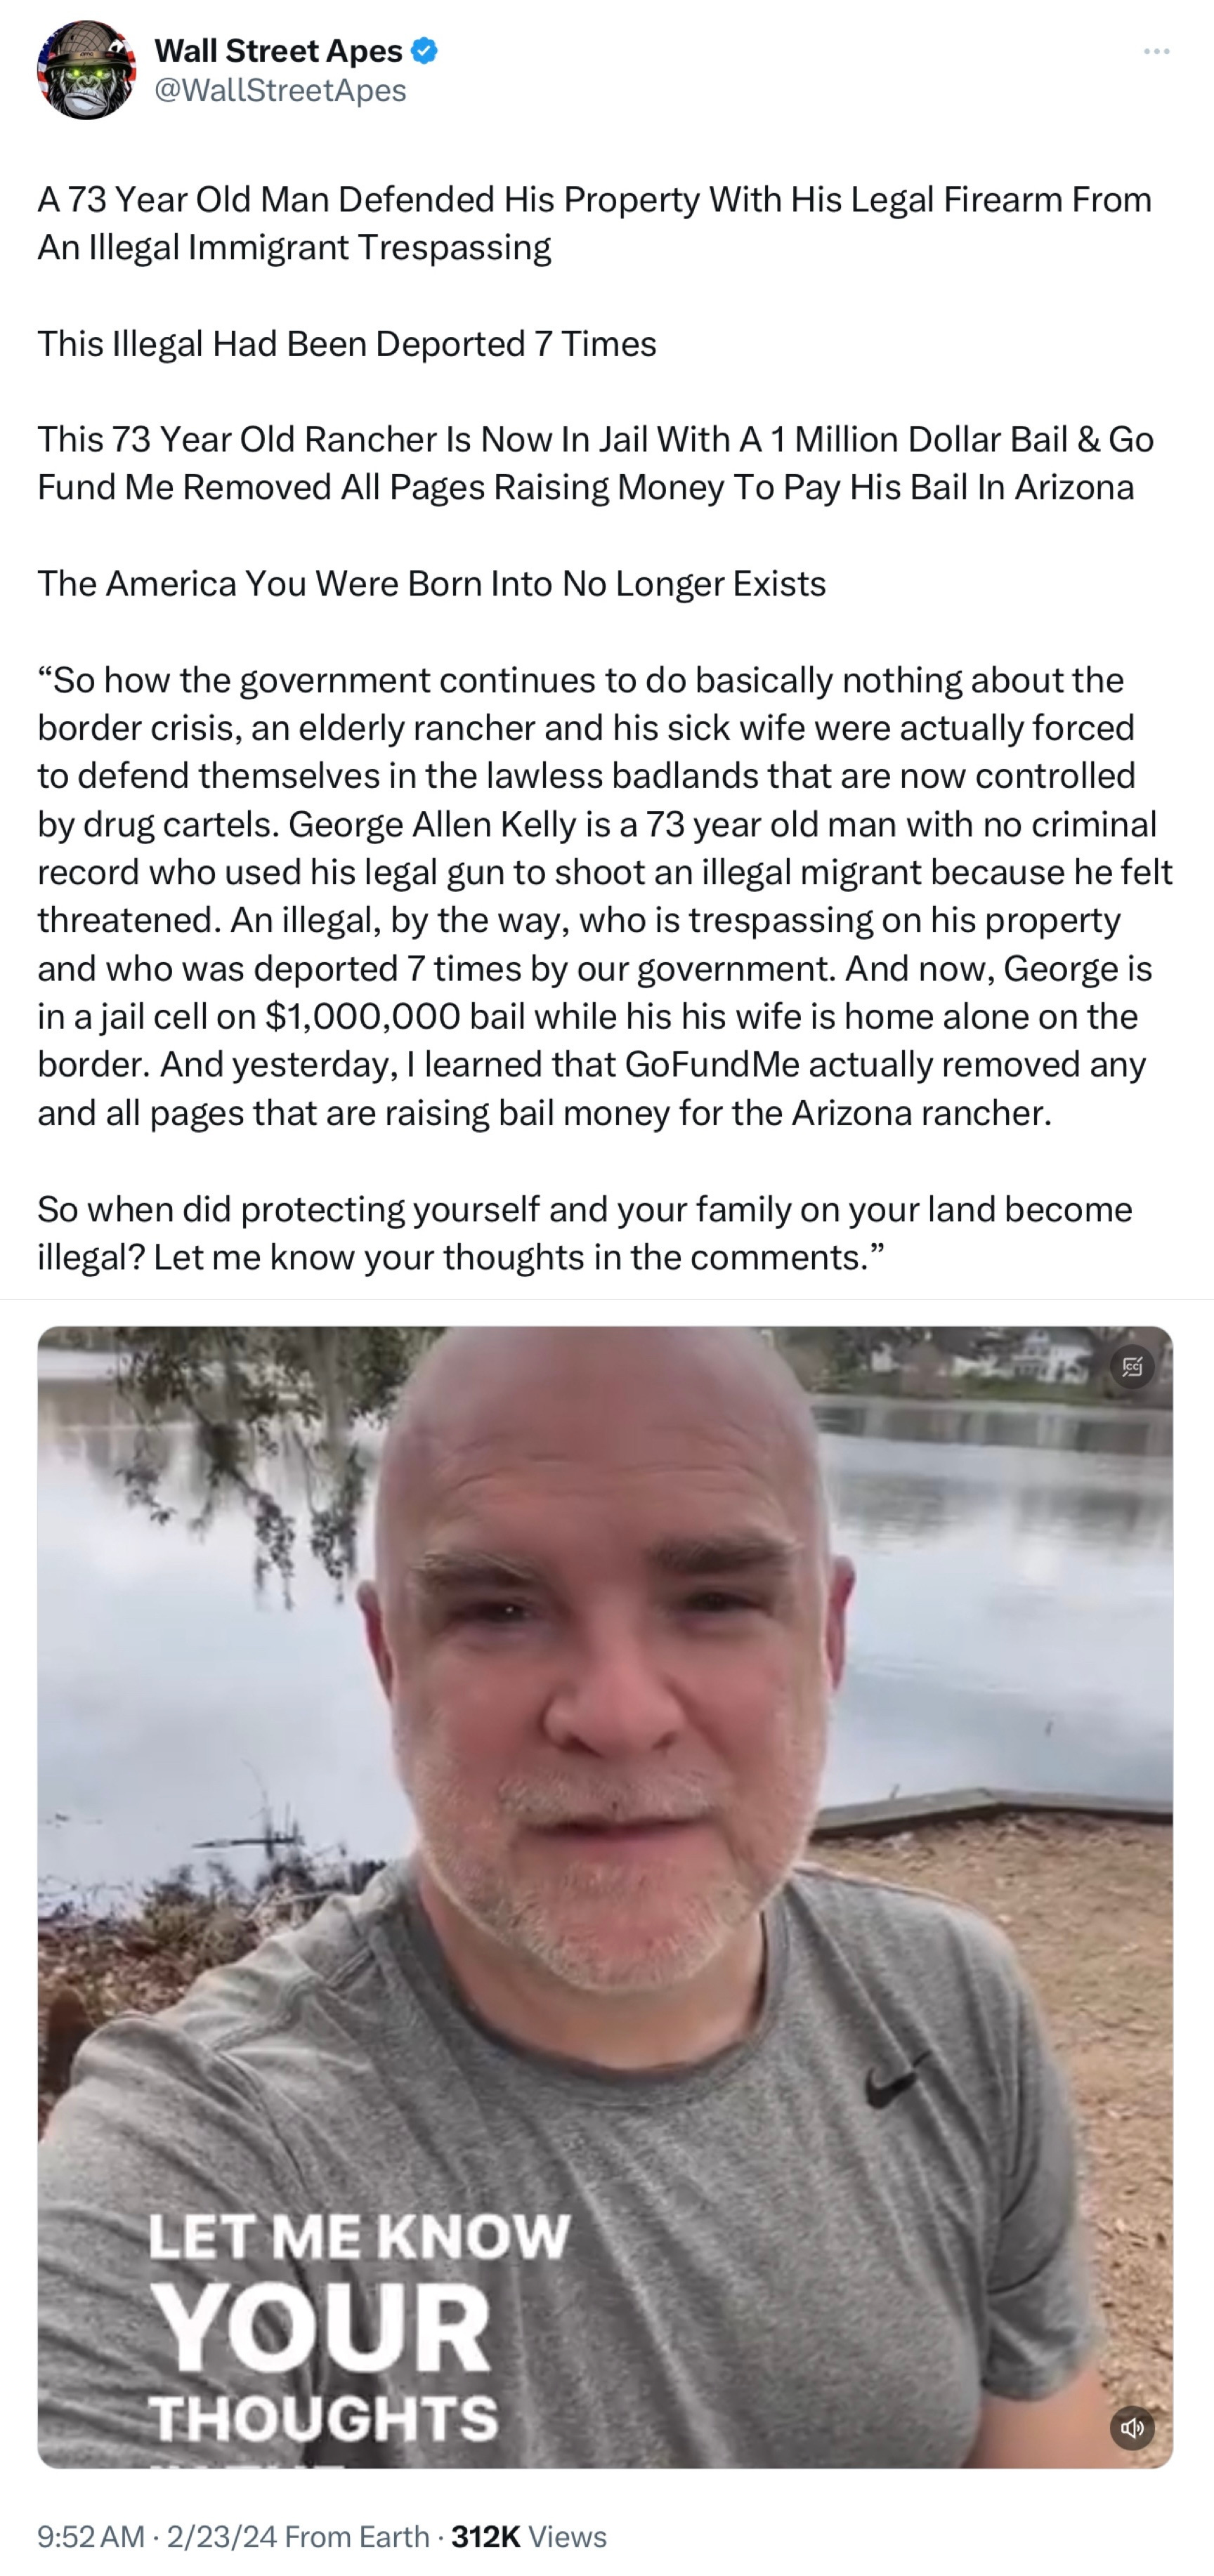Viewport: 1214px width, 2576px height.
Task: Click the quoted paragraph about George Allen Kelly
Action: (x=605, y=896)
